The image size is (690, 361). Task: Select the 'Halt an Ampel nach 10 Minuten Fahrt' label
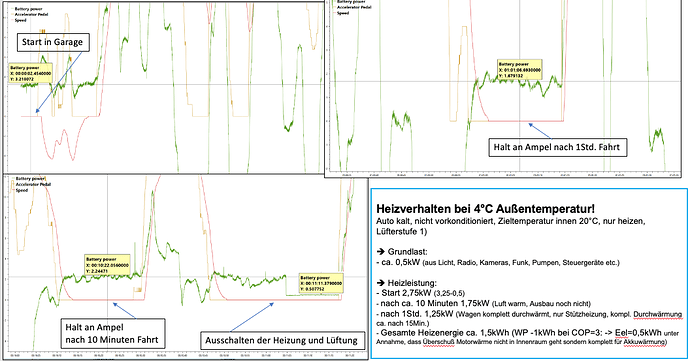point(113,334)
